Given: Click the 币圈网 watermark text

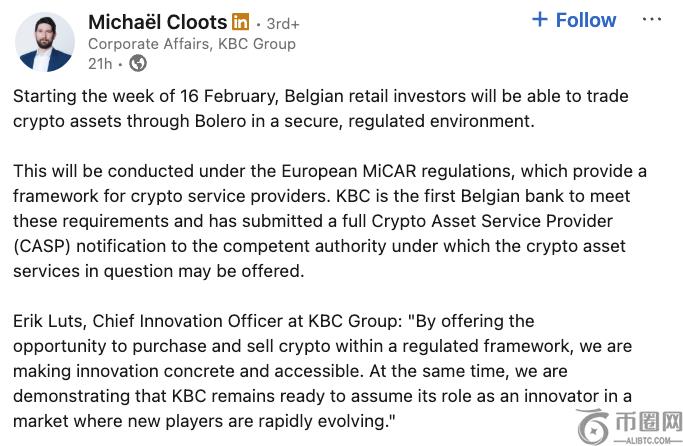Looking at the screenshot, I should [x=647, y=419].
